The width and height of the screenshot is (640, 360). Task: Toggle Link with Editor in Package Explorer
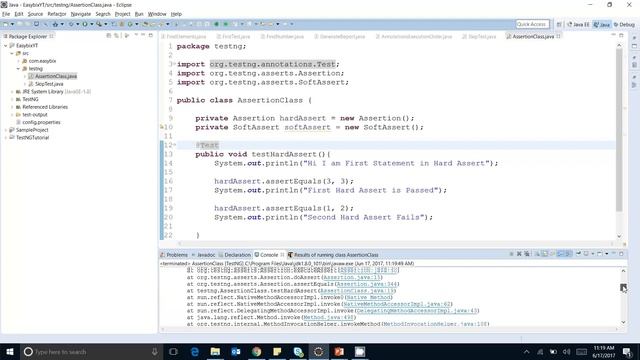117,36
